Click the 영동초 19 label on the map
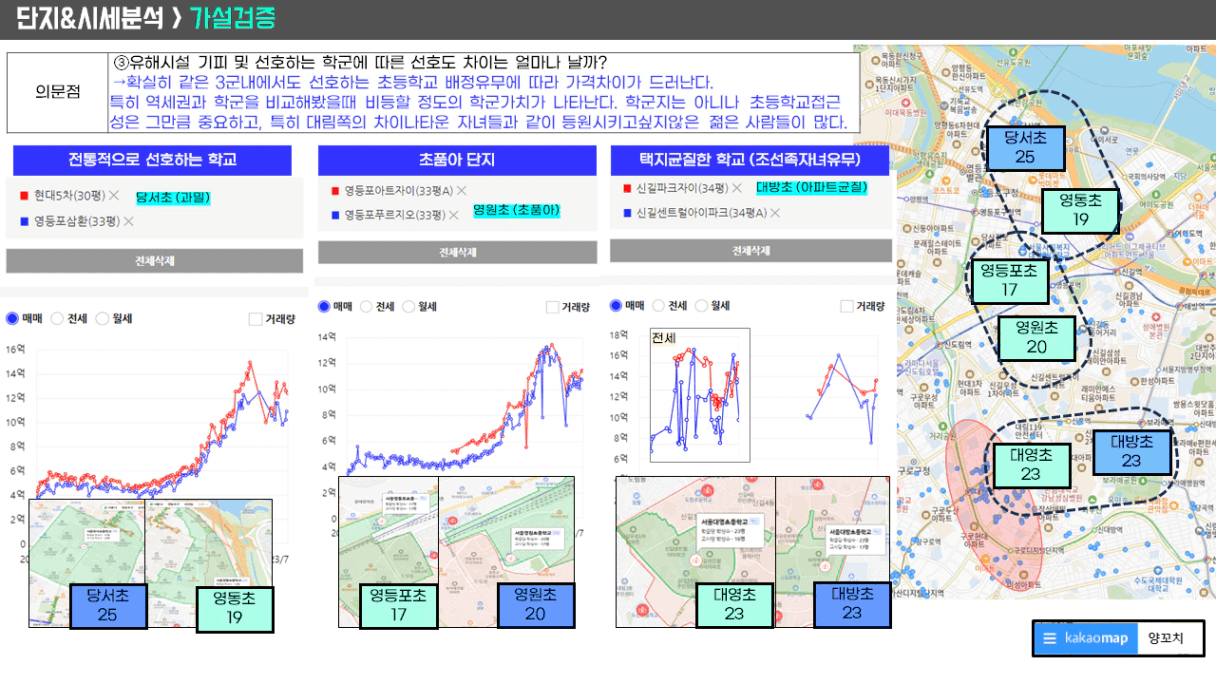 [x=1080, y=210]
